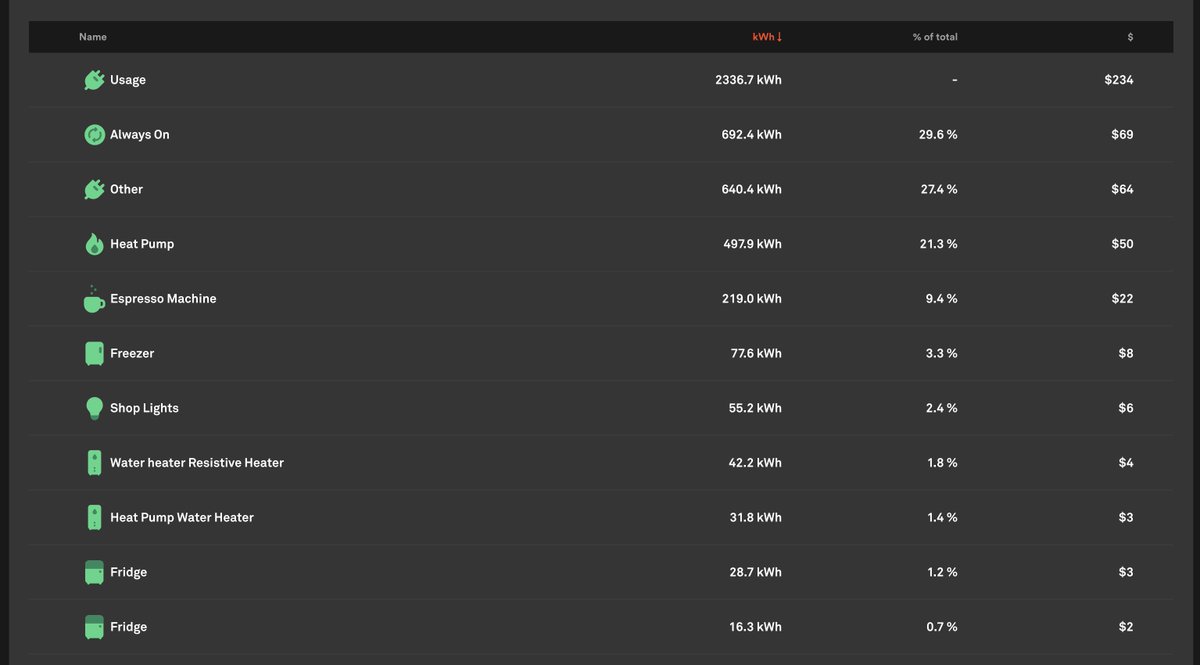This screenshot has height=665, width=1200.
Task: Click the $50 cost cell
Action: 1122,244
